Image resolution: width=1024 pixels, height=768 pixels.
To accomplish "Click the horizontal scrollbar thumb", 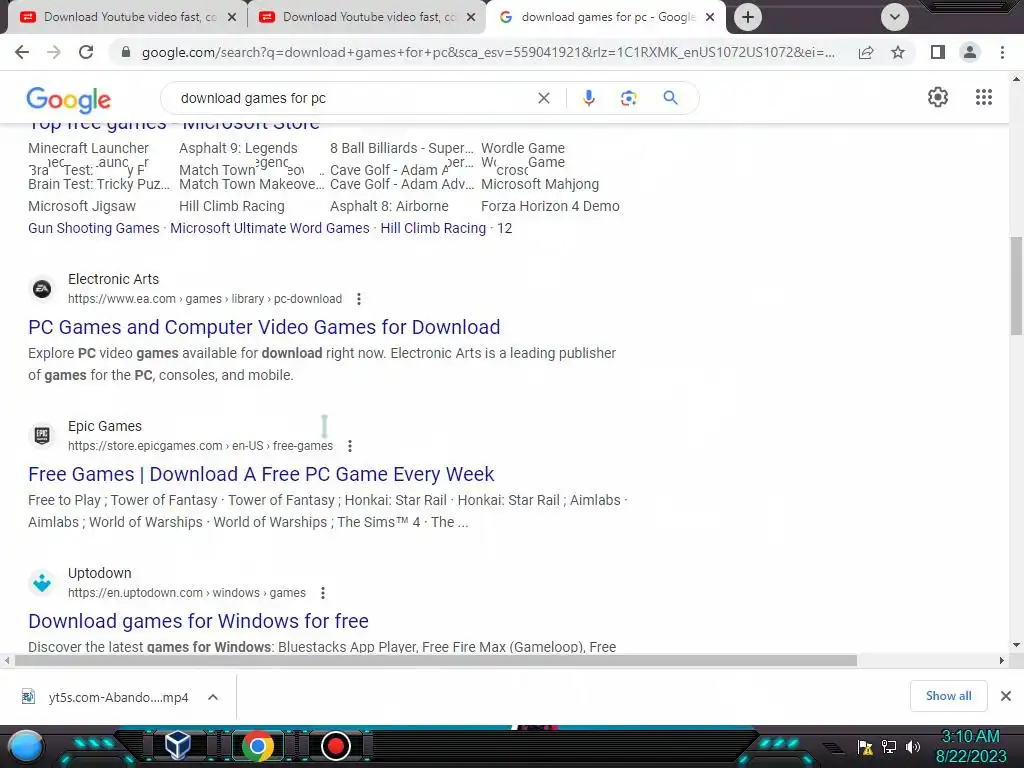I will pos(436,660).
